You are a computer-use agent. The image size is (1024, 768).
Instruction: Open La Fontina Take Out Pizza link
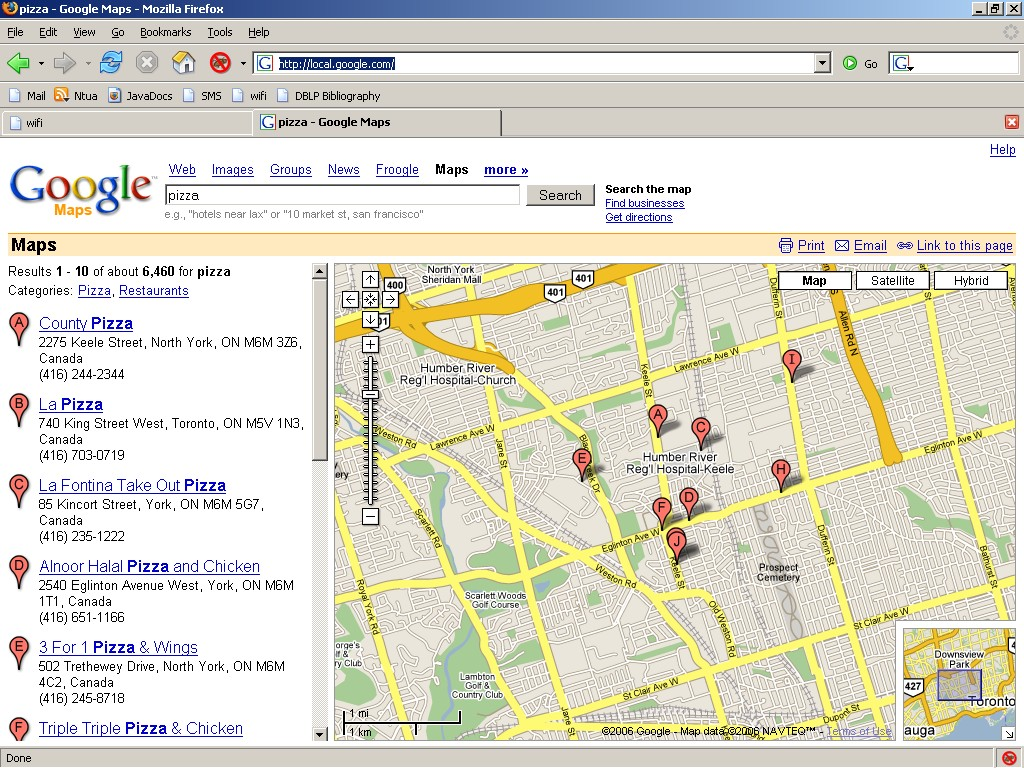click(x=132, y=485)
